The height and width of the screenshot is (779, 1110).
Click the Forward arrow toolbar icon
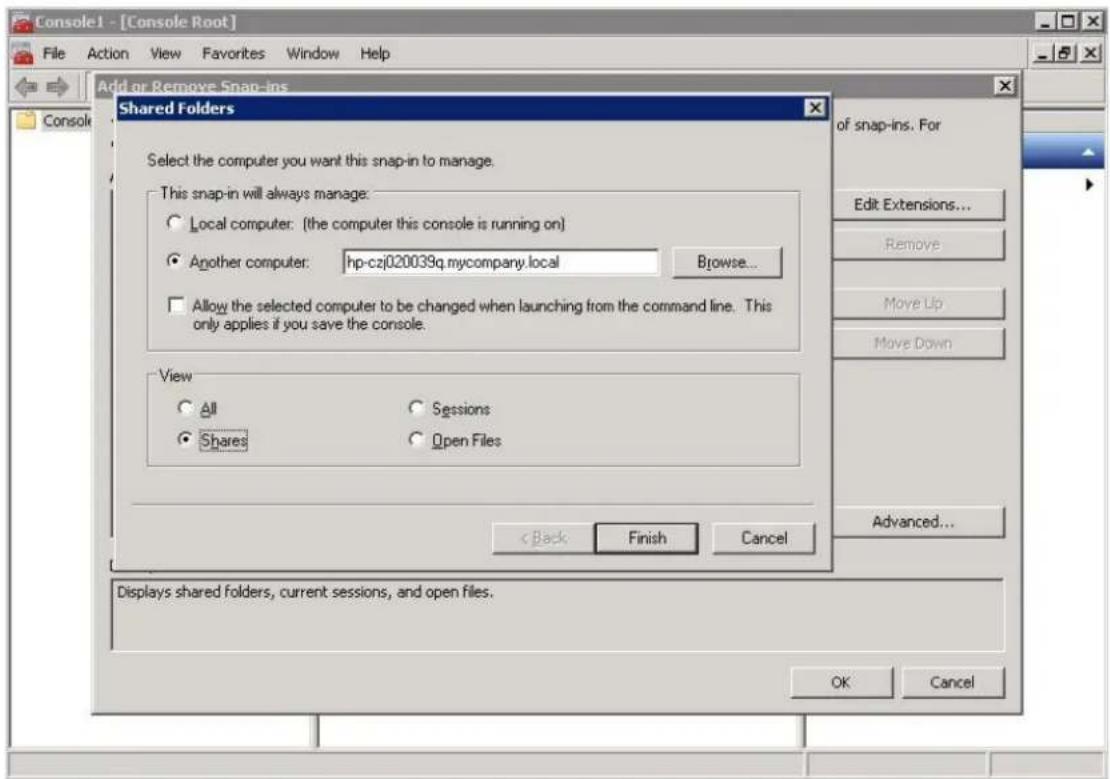(x=57, y=87)
